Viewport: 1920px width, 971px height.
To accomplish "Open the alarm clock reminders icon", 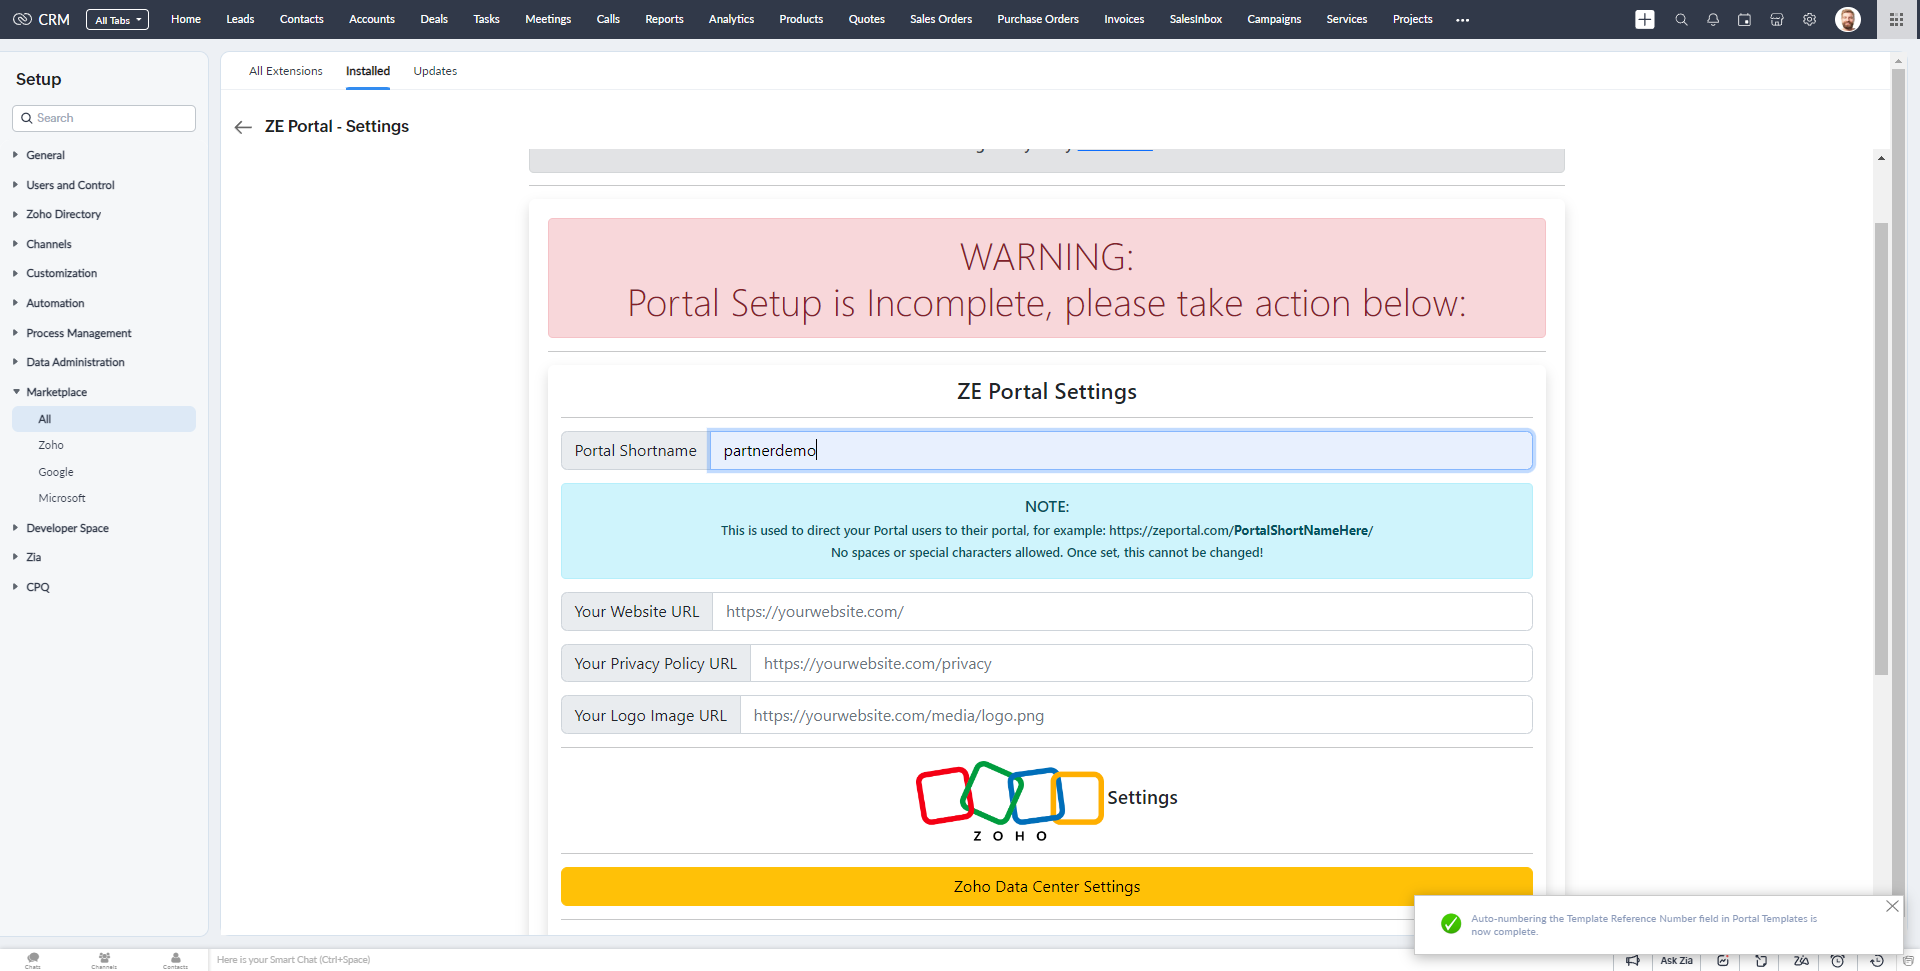I will coord(1838,961).
